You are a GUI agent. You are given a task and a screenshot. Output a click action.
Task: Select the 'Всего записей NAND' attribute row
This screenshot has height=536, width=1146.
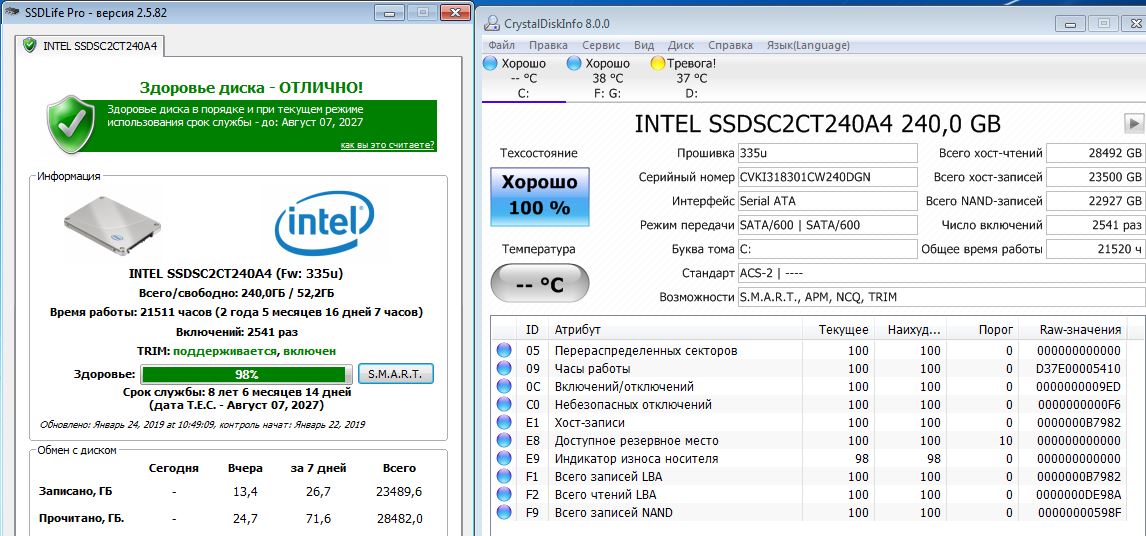809,512
